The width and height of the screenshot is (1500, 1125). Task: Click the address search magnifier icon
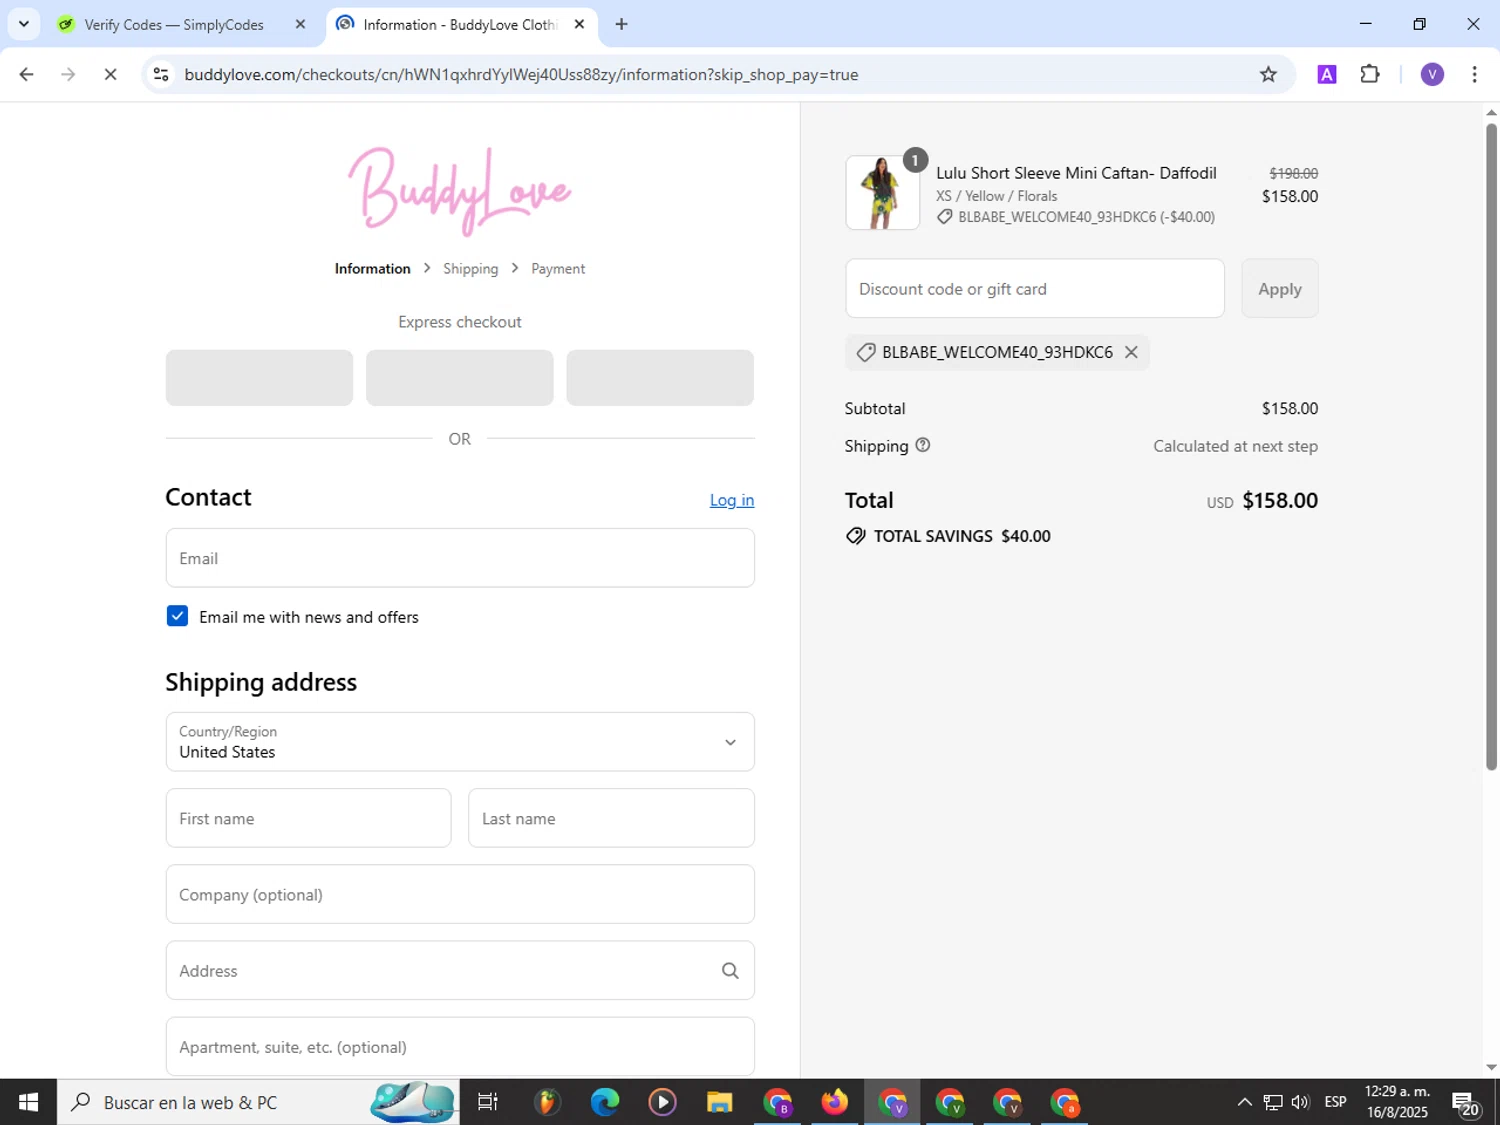point(730,970)
